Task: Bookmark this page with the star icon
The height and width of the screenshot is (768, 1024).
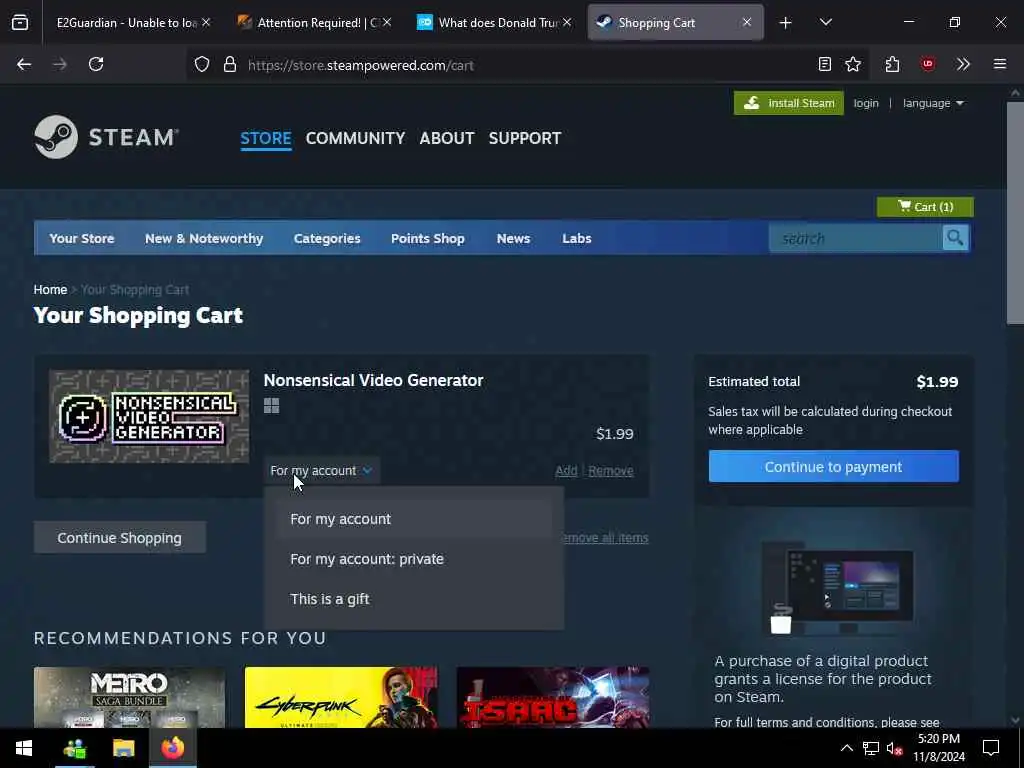Action: coord(853,64)
